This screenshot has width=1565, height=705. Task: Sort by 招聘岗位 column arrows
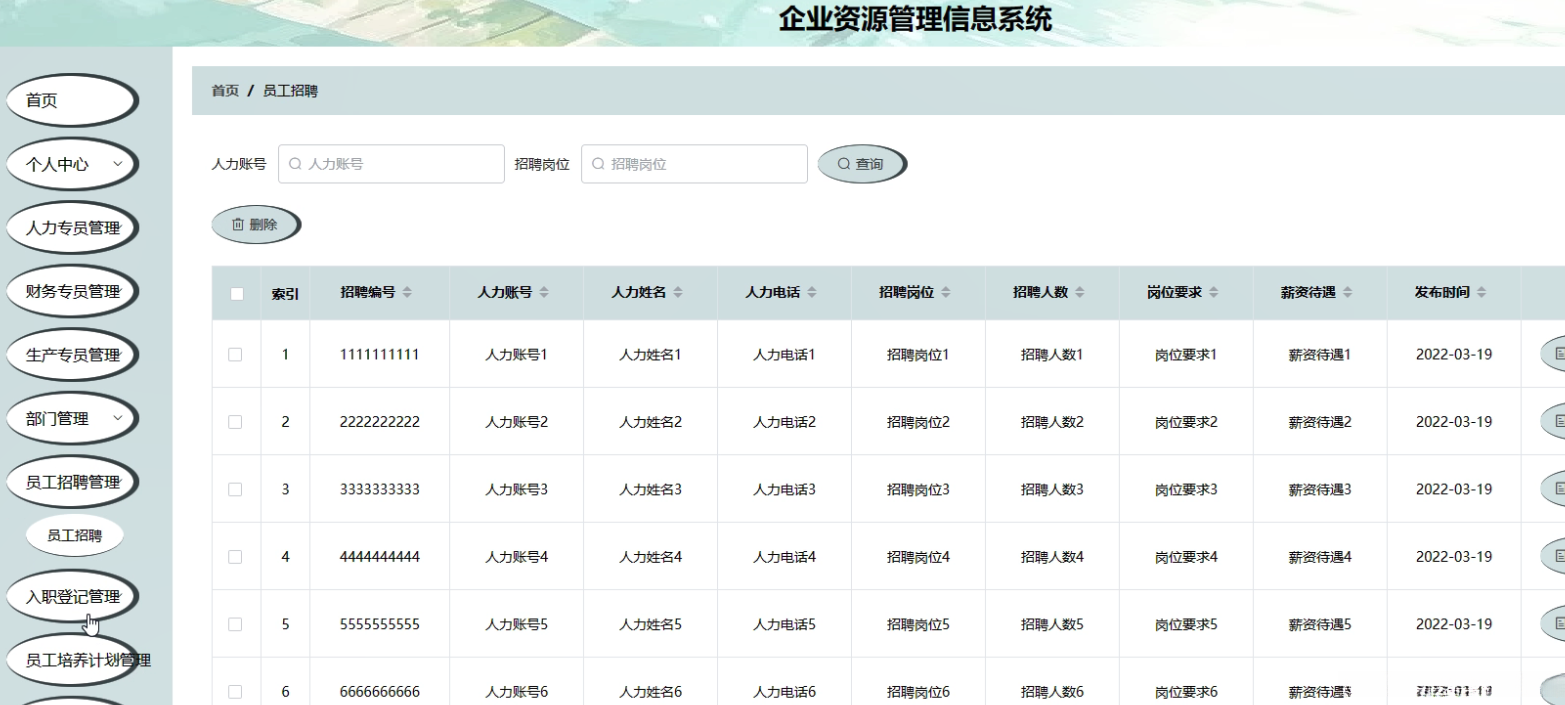(x=946, y=293)
